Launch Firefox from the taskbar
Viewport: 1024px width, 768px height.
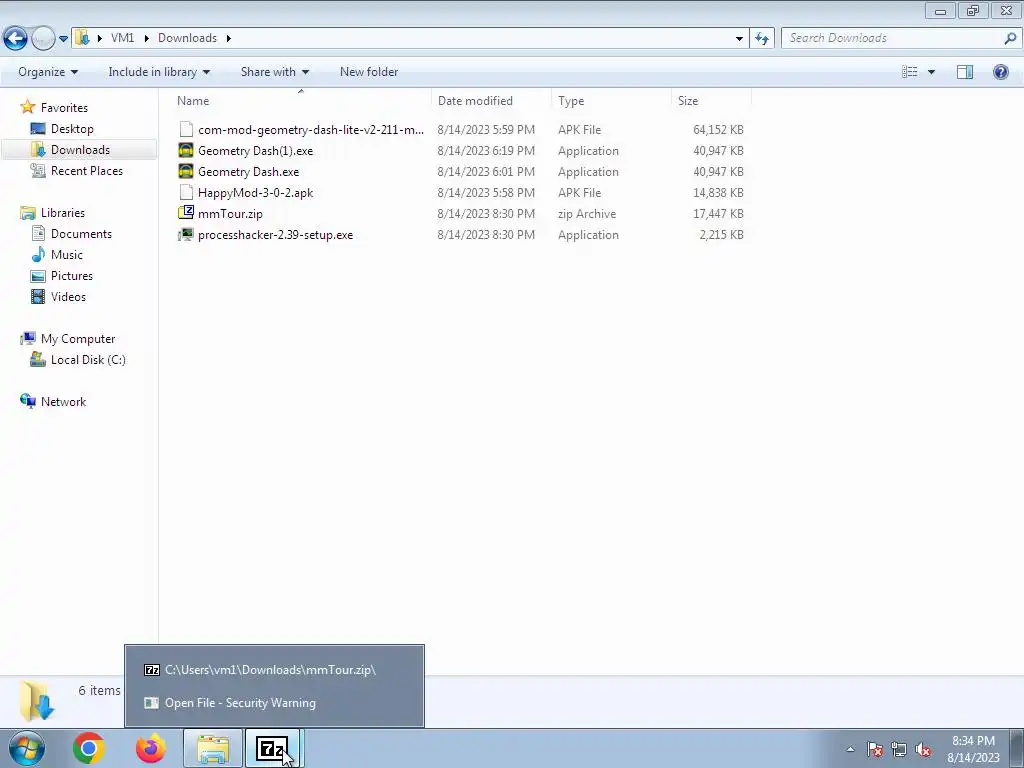[x=150, y=748]
